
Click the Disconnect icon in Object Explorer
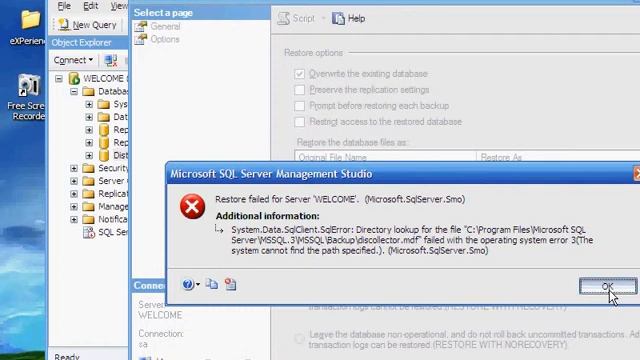pos(111,60)
